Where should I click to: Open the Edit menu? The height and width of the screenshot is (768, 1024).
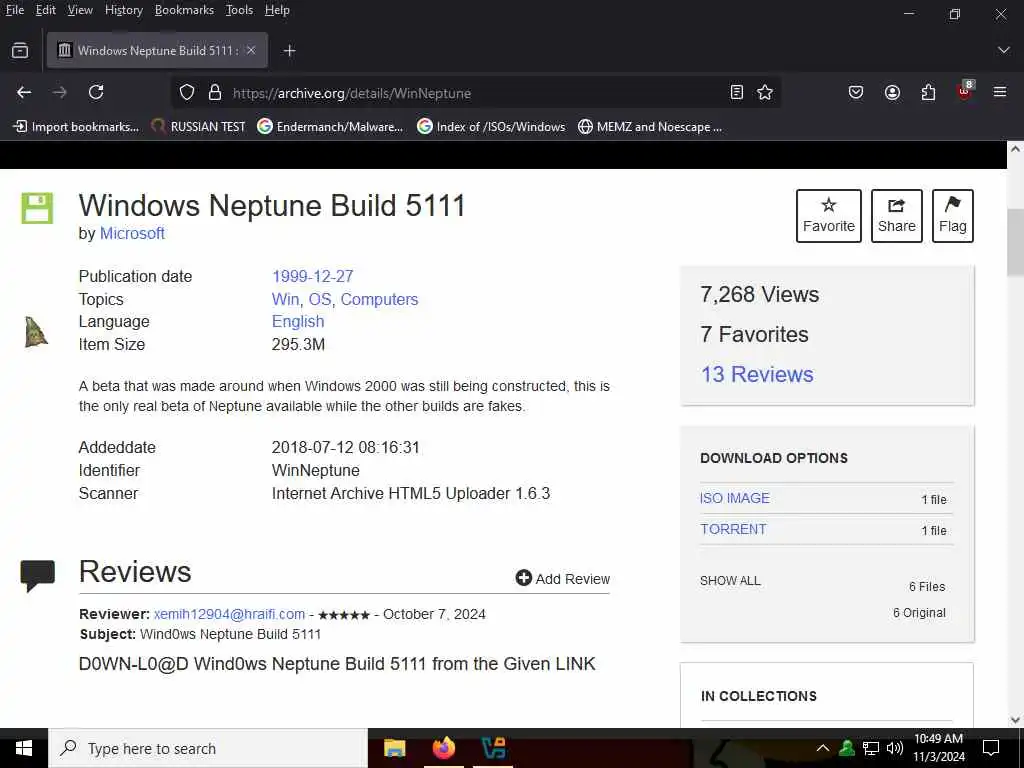coord(45,10)
